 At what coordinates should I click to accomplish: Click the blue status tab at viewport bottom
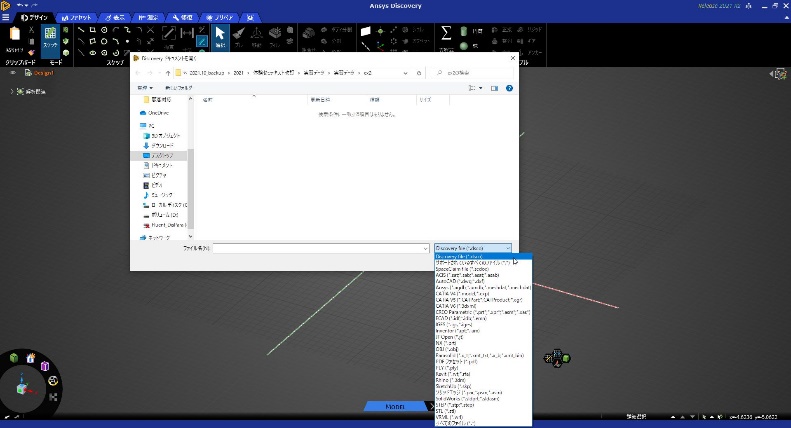click(395, 406)
